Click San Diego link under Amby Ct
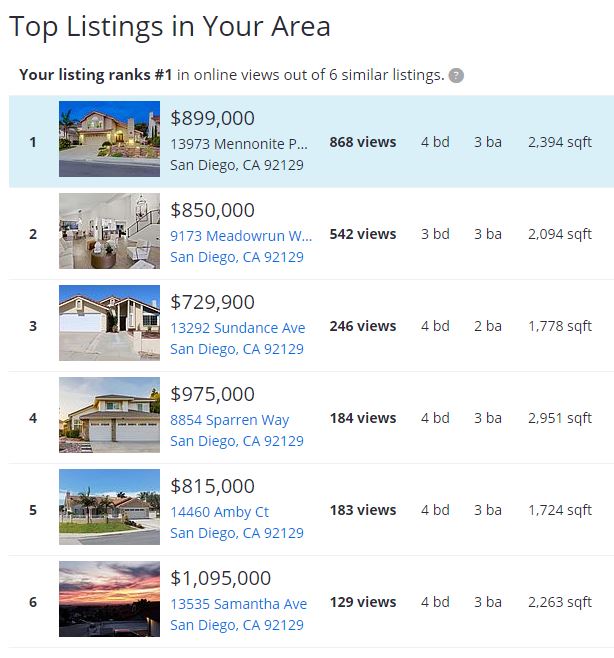Screen dimensions: 614x658 pos(237,533)
